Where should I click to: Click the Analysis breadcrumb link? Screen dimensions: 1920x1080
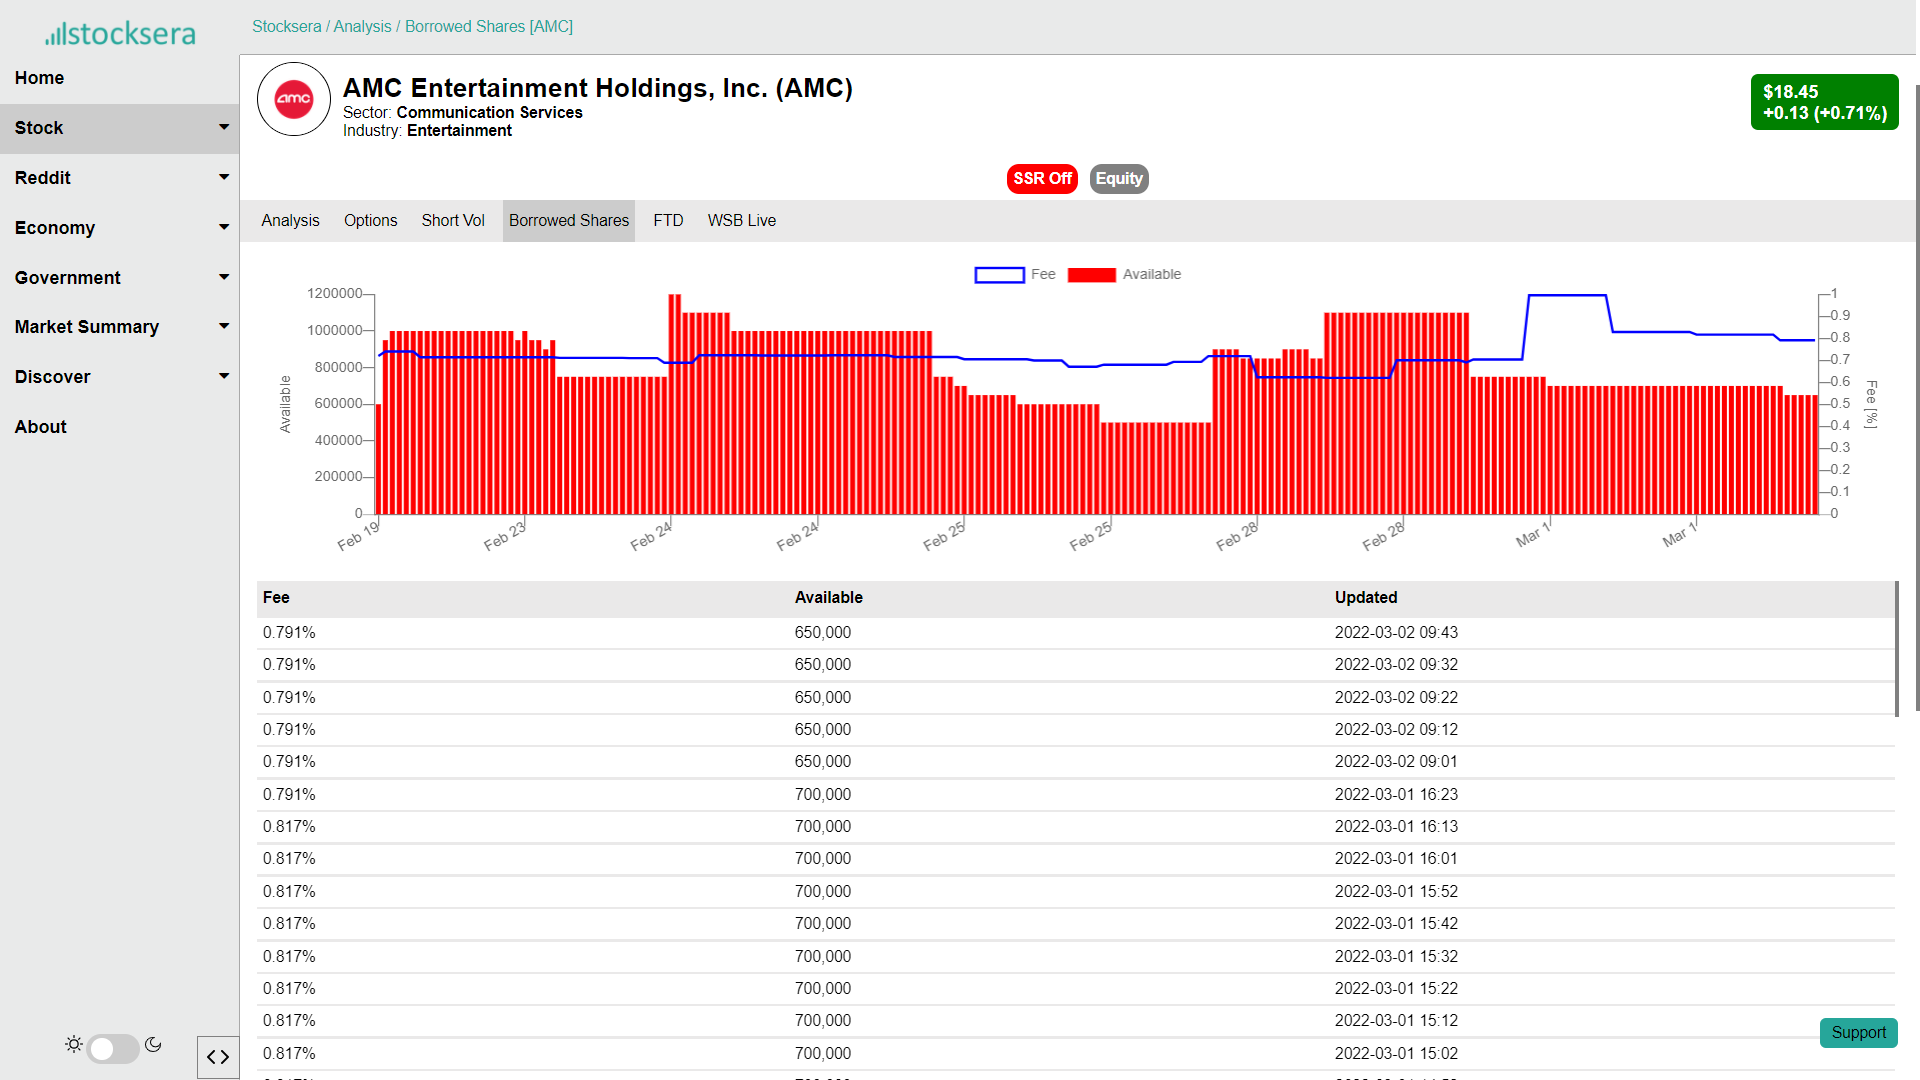point(362,27)
